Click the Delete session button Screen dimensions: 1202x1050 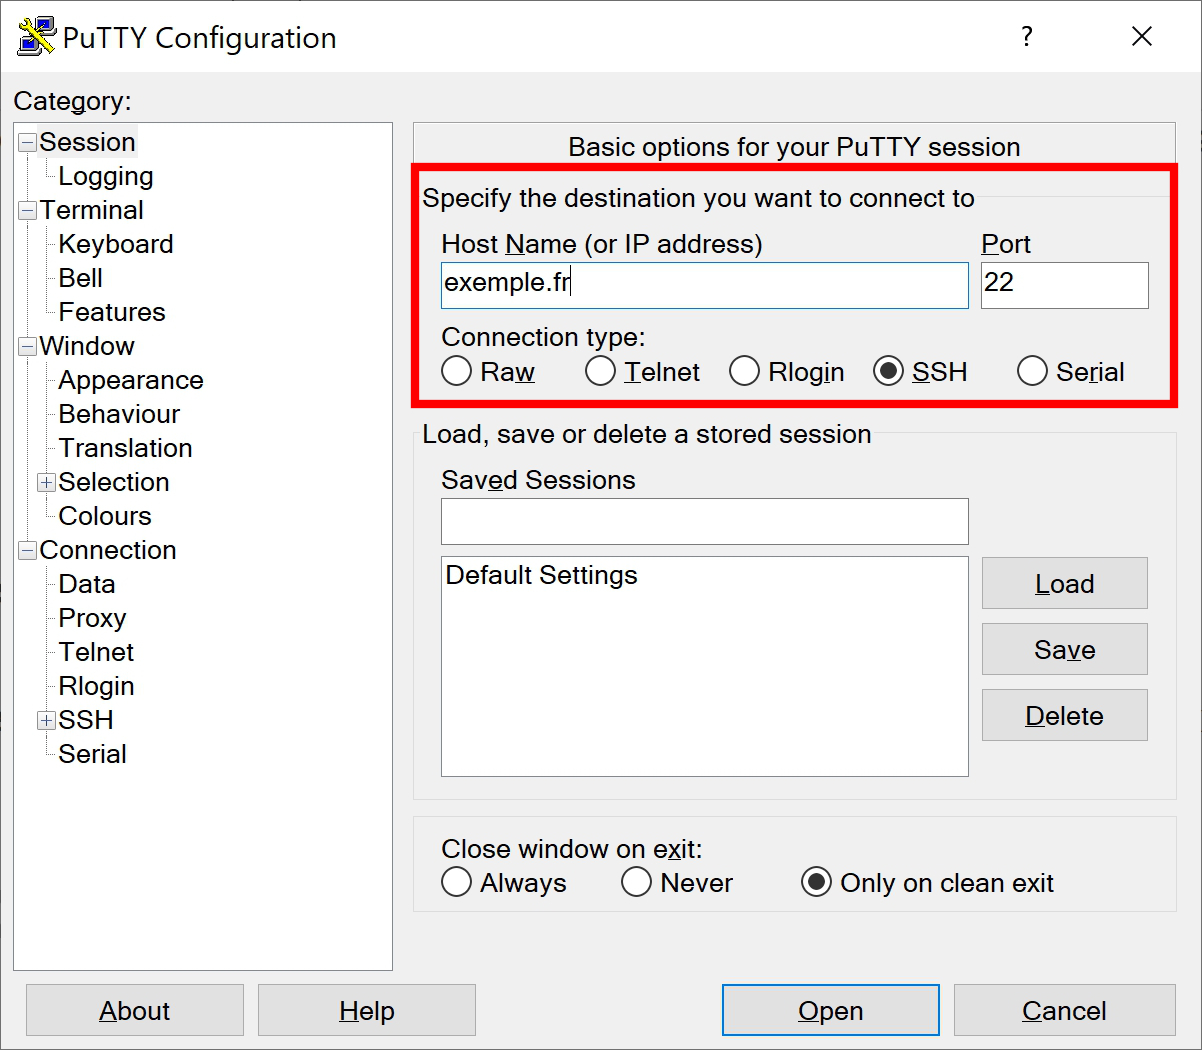click(x=1065, y=715)
